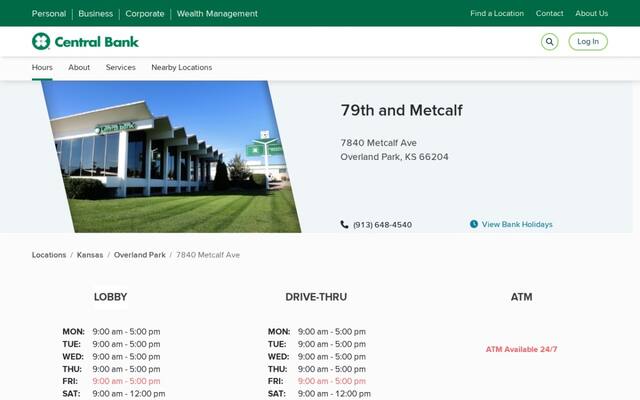Click the search magnifier icon
The image size is (640, 400).
549,42
